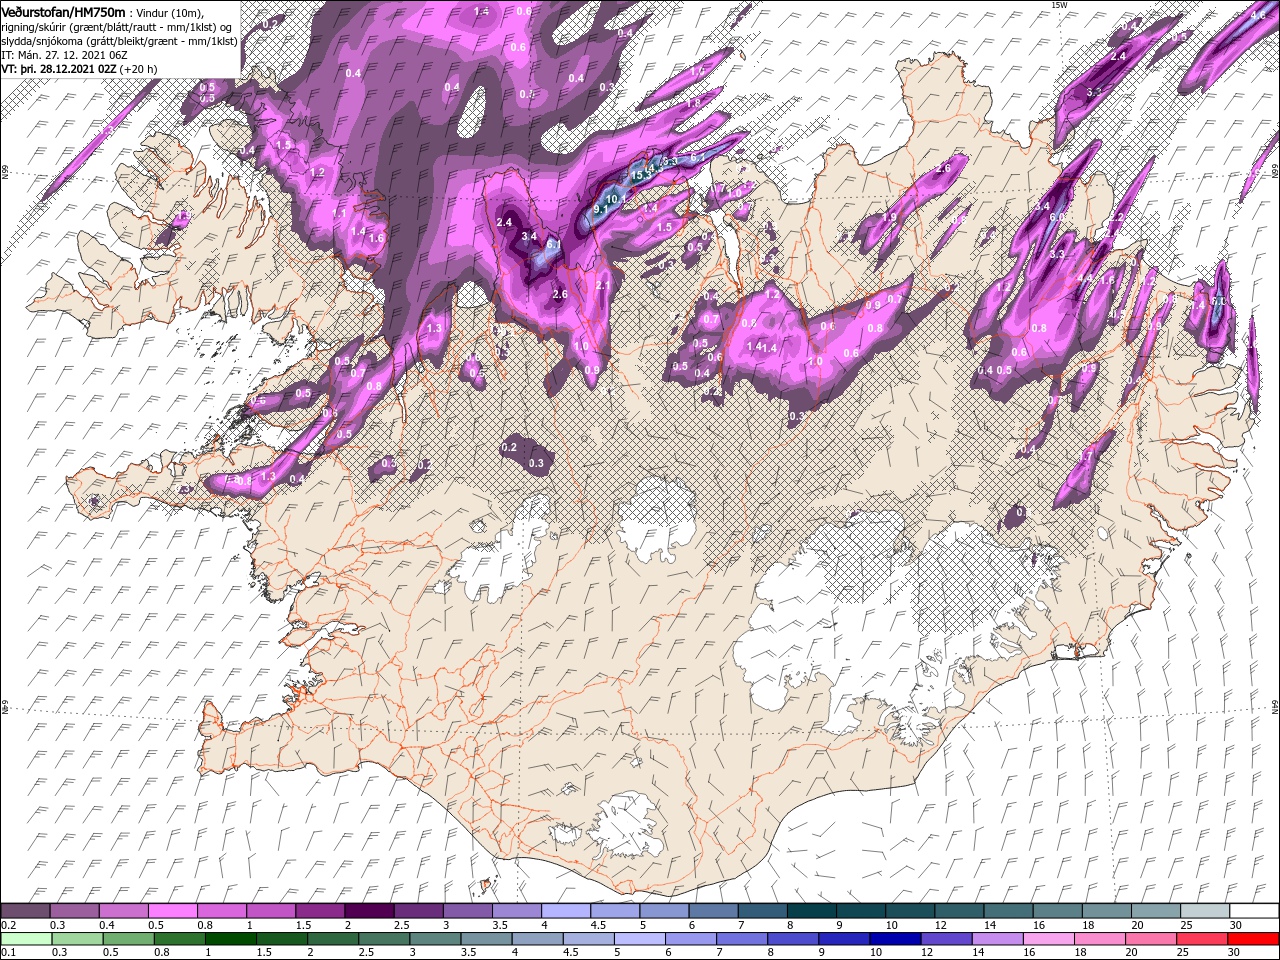Image resolution: width=1280 pixels, height=960 pixels.
Task: Click the 'VT: þri. 28.12.2021 02Z' valid time
Action: tap(58, 68)
